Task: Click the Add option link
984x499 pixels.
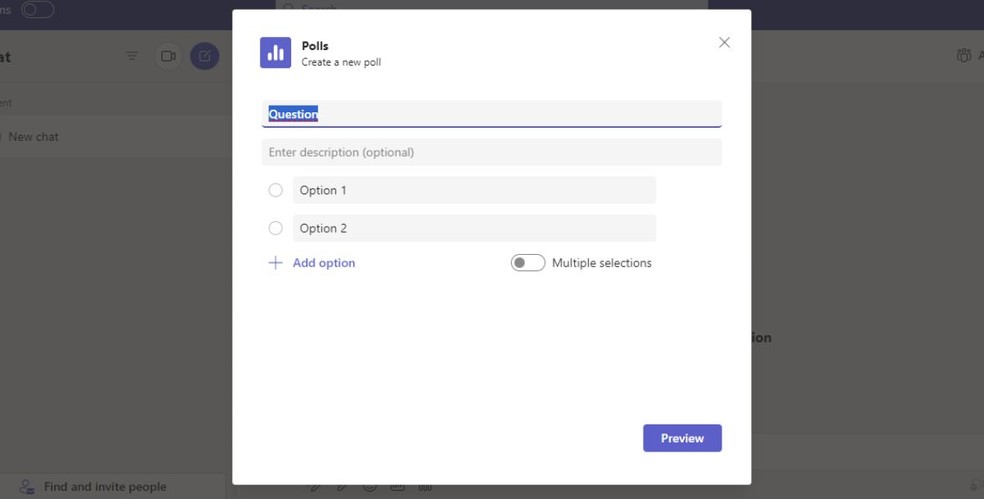Action: click(324, 263)
